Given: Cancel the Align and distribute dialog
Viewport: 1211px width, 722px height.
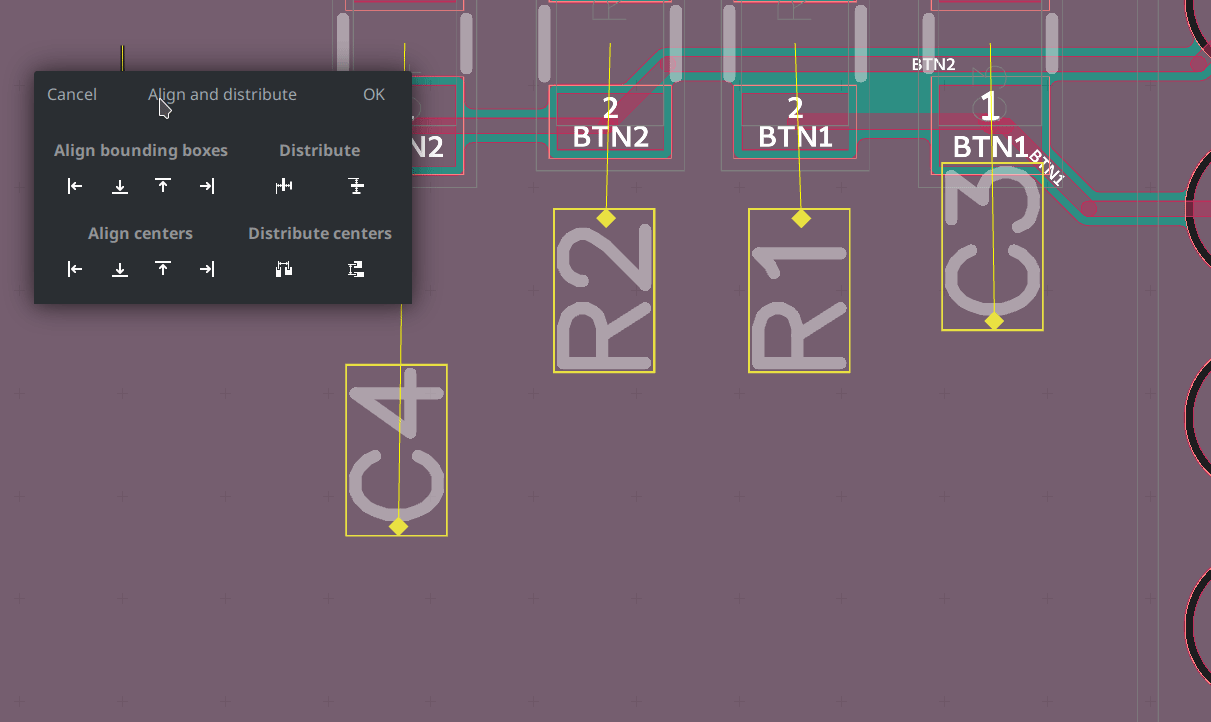Looking at the screenshot, I should pyautogui.click(x=72, y=94).
